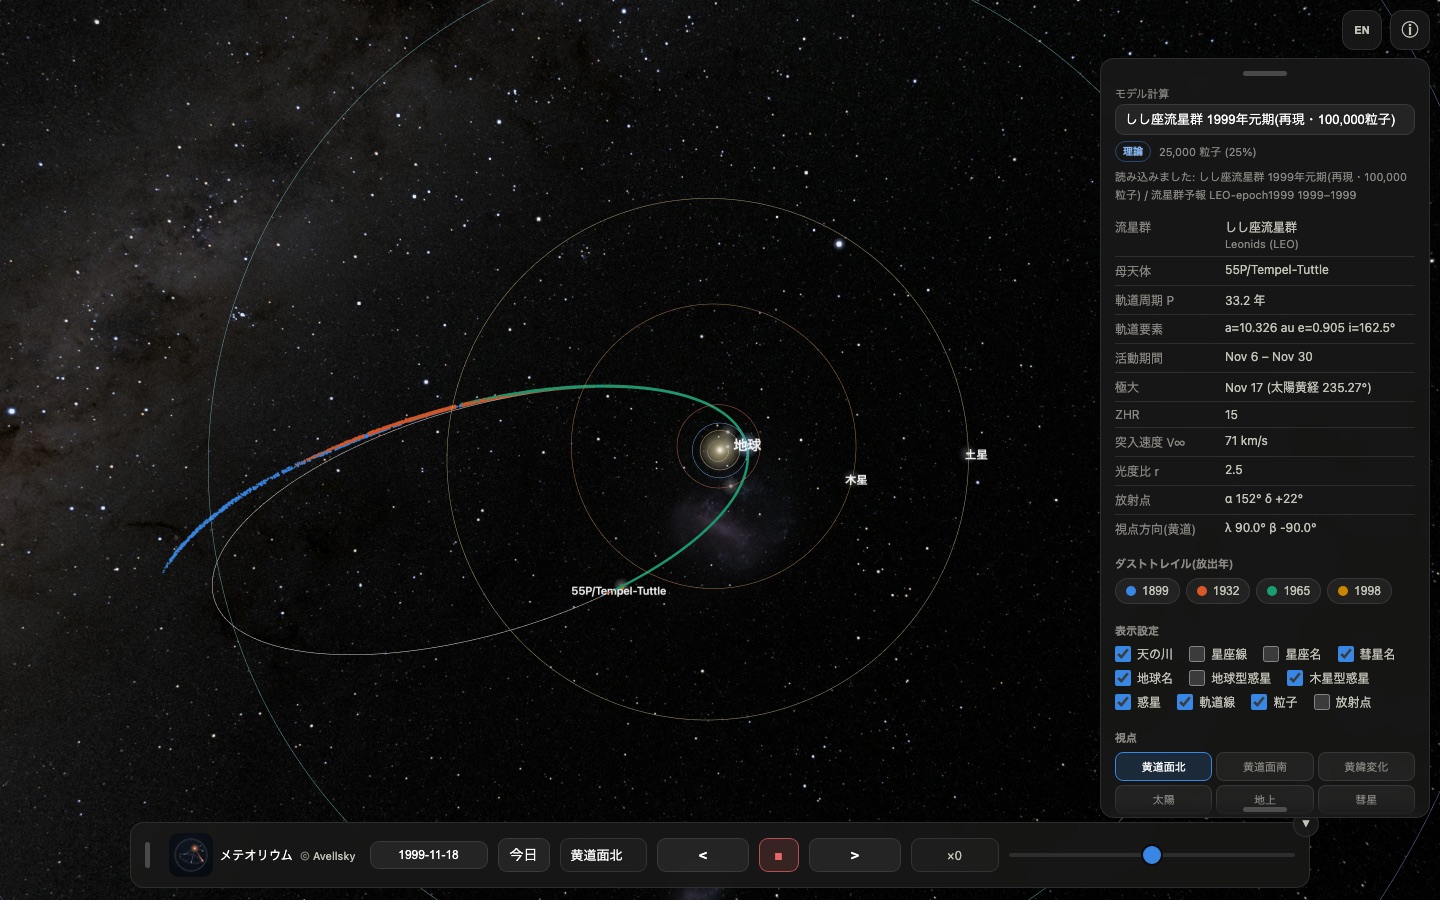Uncheck the 軌道線 checkbox

tap(1185, 702)
